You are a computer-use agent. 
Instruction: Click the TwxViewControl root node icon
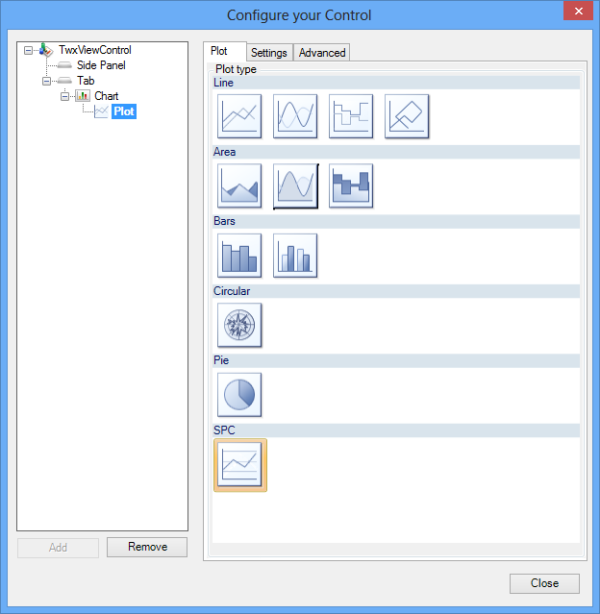[46, 50]
